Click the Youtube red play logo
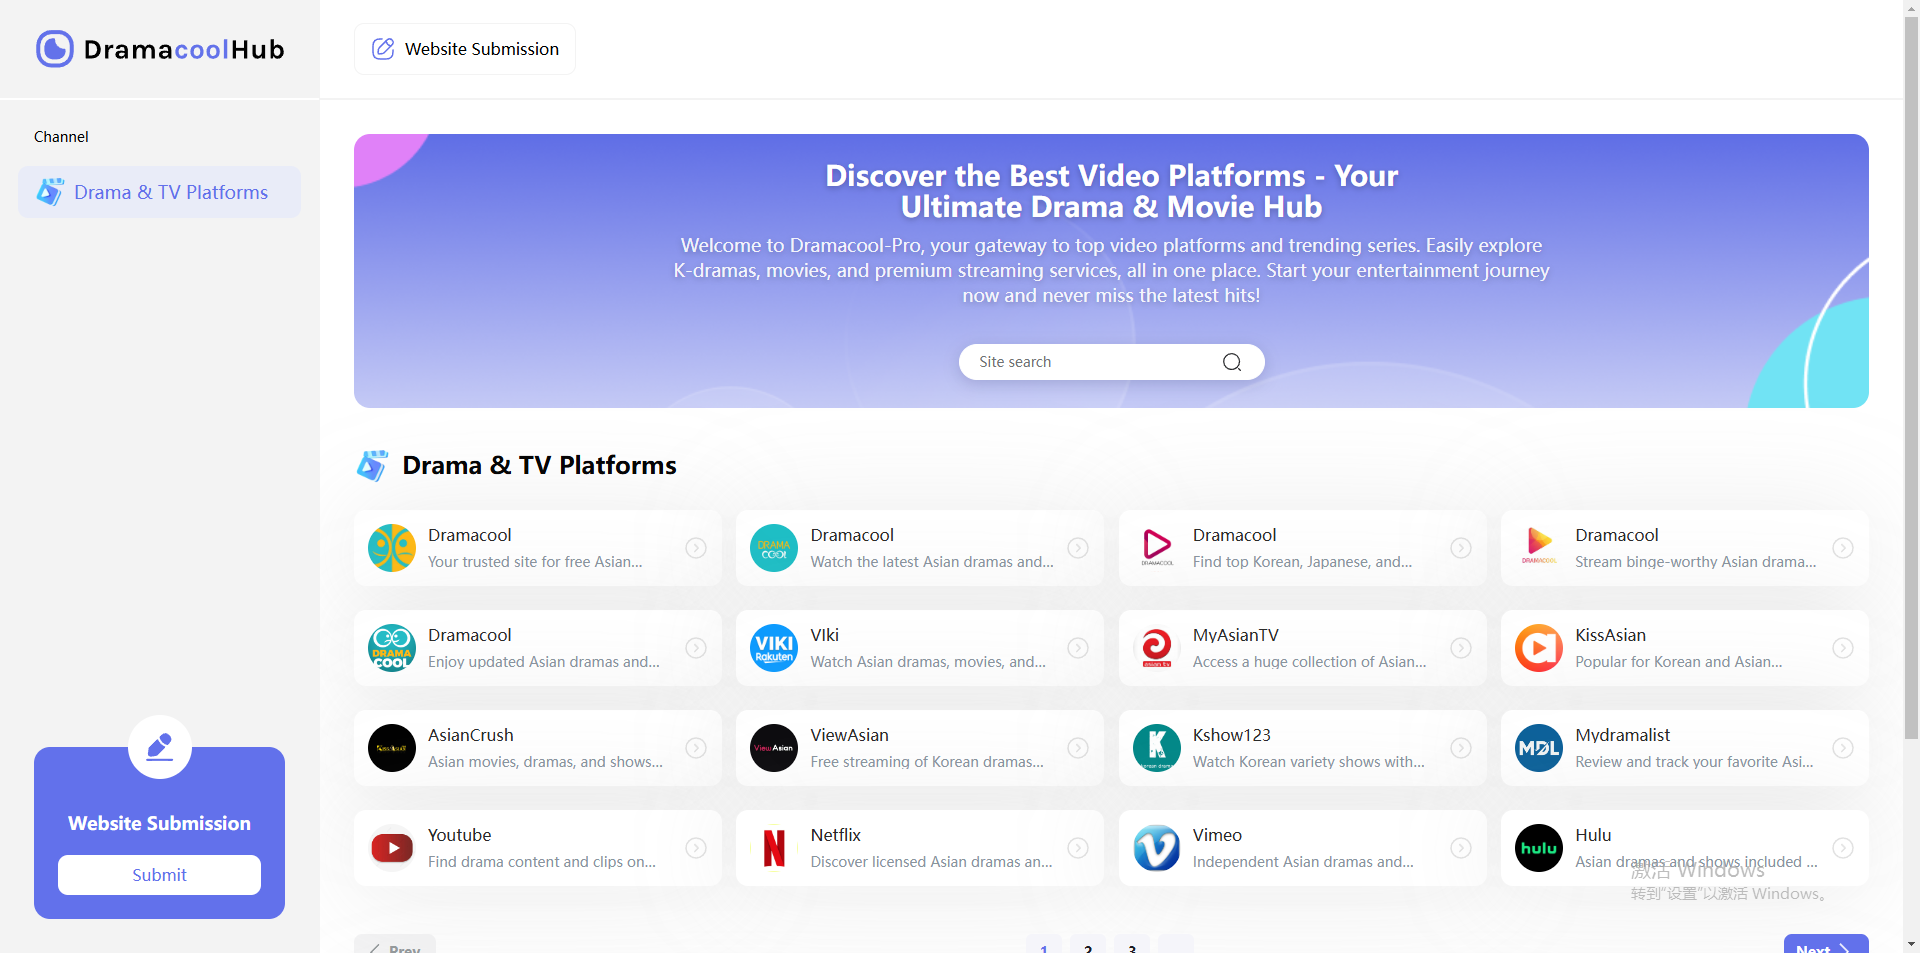Viewport: 1920px width, 953px height. click(392, 848)
